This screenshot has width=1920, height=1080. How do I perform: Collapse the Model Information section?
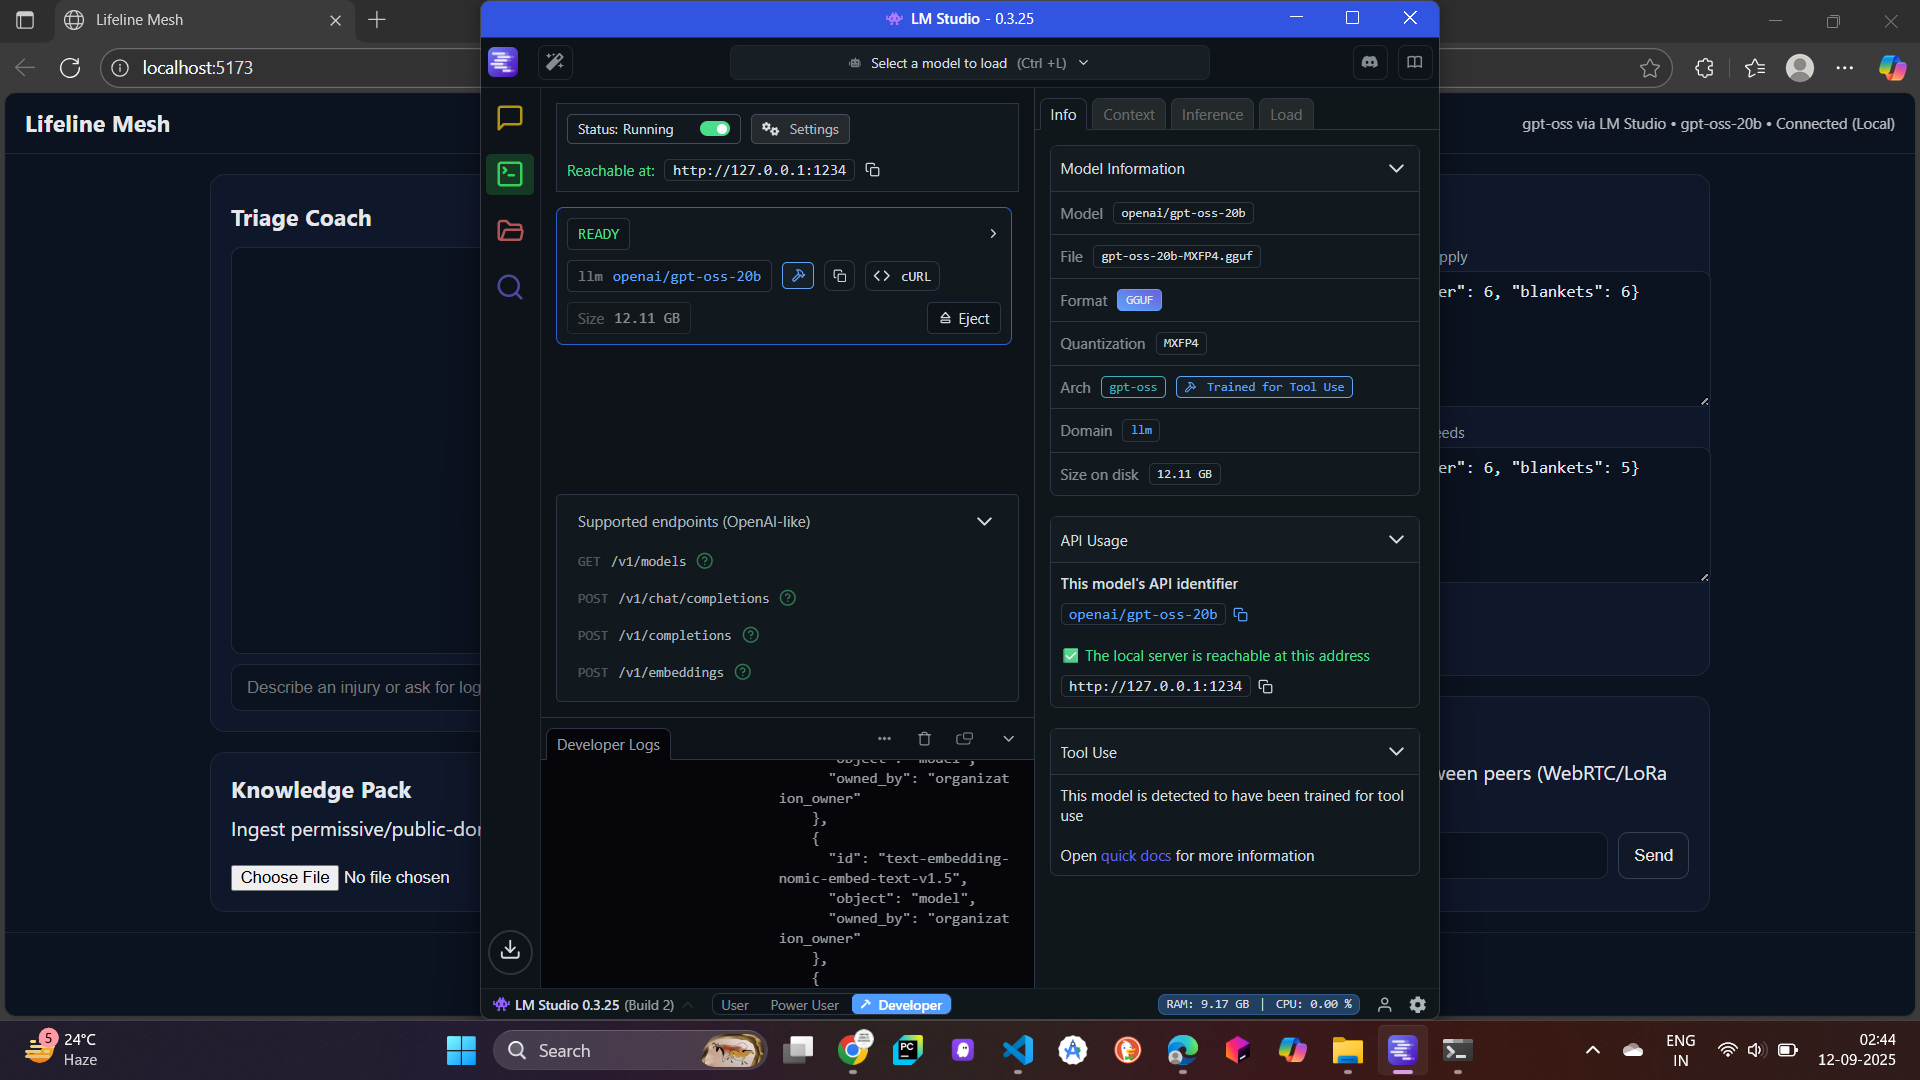(x=1396, y=169)
